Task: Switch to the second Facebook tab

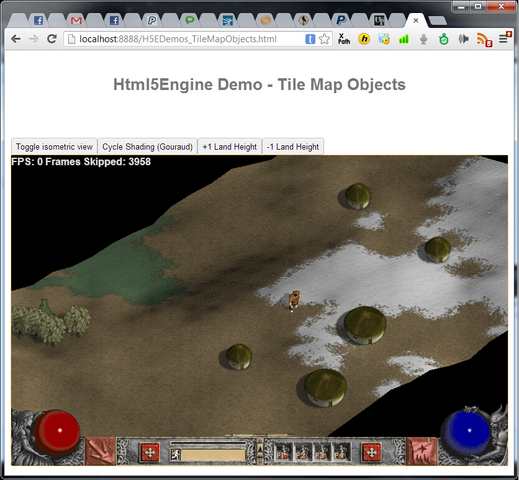Action: click(x=114, y=21)
